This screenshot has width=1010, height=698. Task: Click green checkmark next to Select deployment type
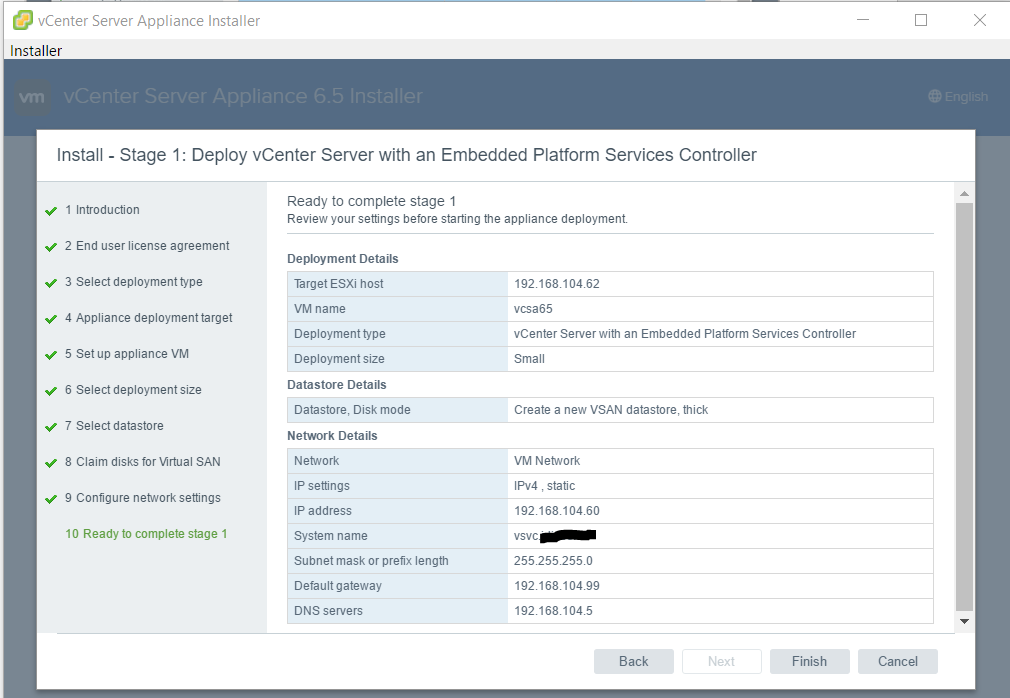tap(51, 283)
